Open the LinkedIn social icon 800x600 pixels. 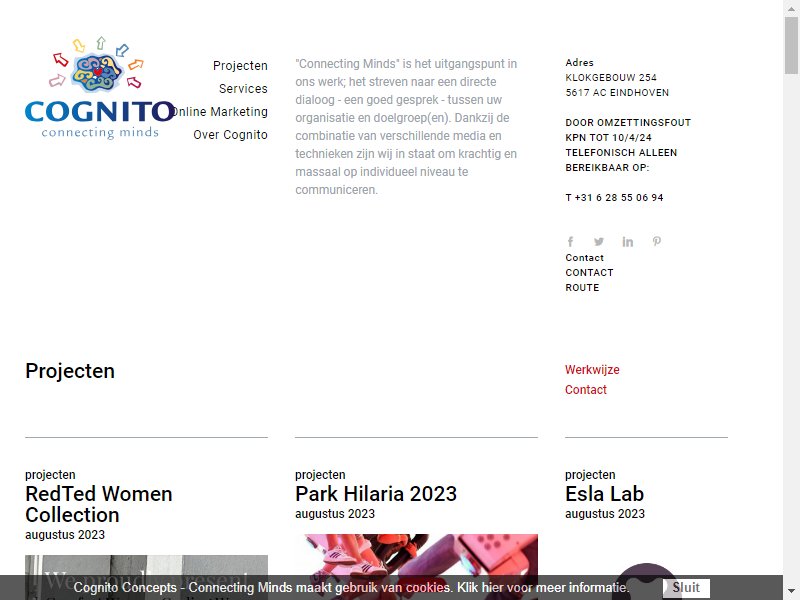pyautogui.click(x=628, y=241)
